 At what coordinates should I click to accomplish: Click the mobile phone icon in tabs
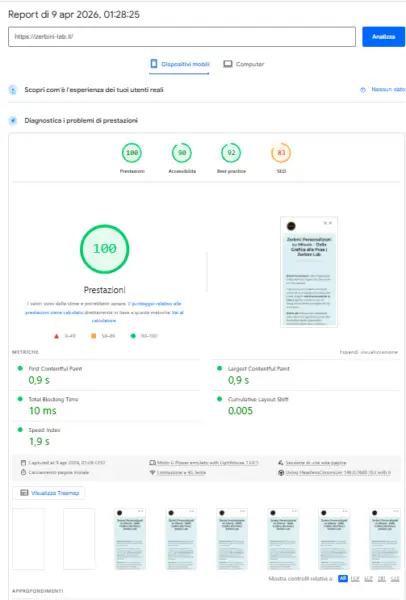pos(154,64)
